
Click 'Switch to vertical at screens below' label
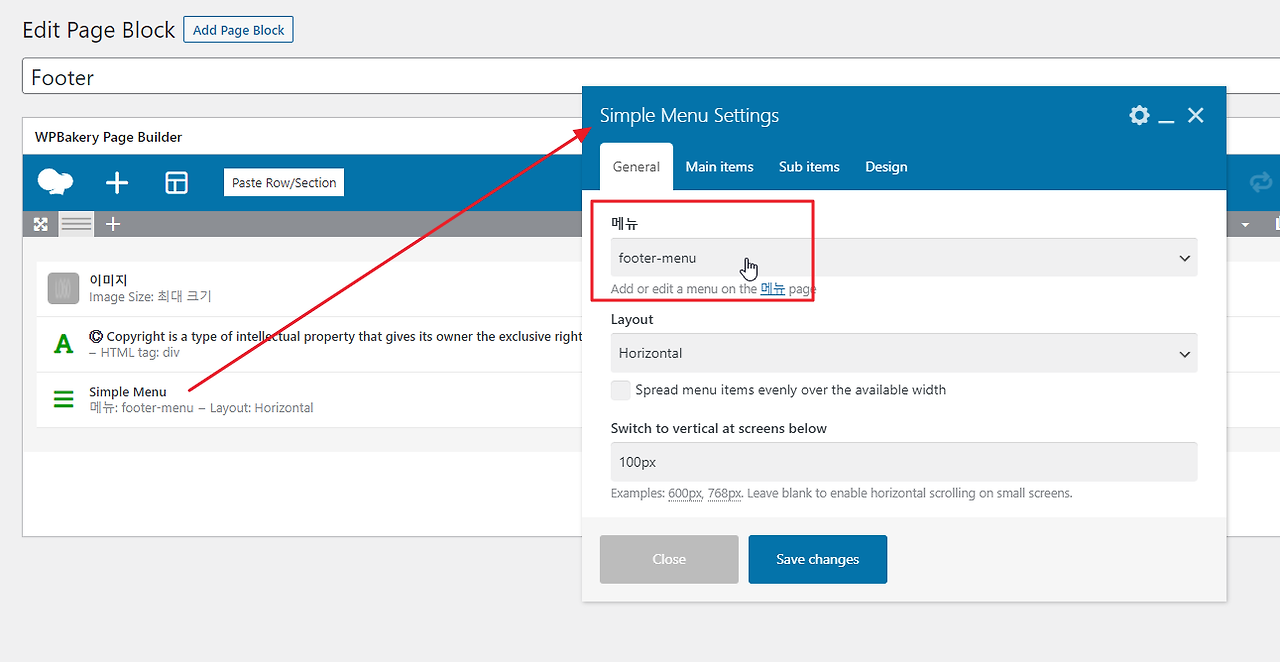point(719,428)
